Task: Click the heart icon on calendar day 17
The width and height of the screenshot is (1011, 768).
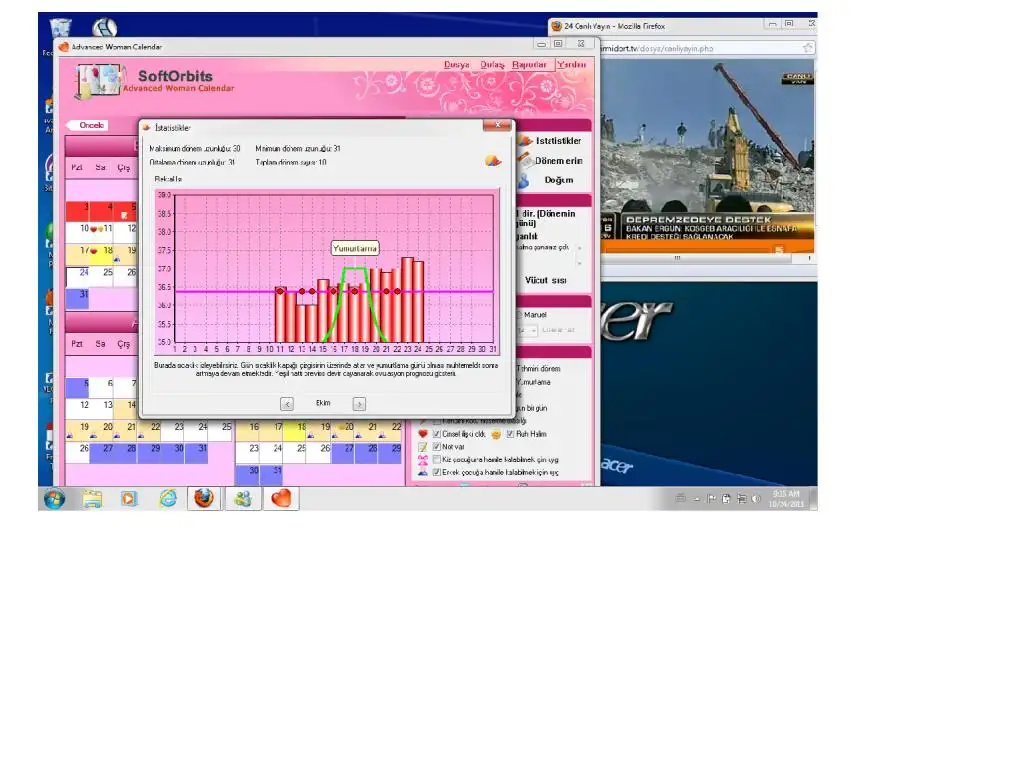Action: pyautogui.click(x=93, y=251)
